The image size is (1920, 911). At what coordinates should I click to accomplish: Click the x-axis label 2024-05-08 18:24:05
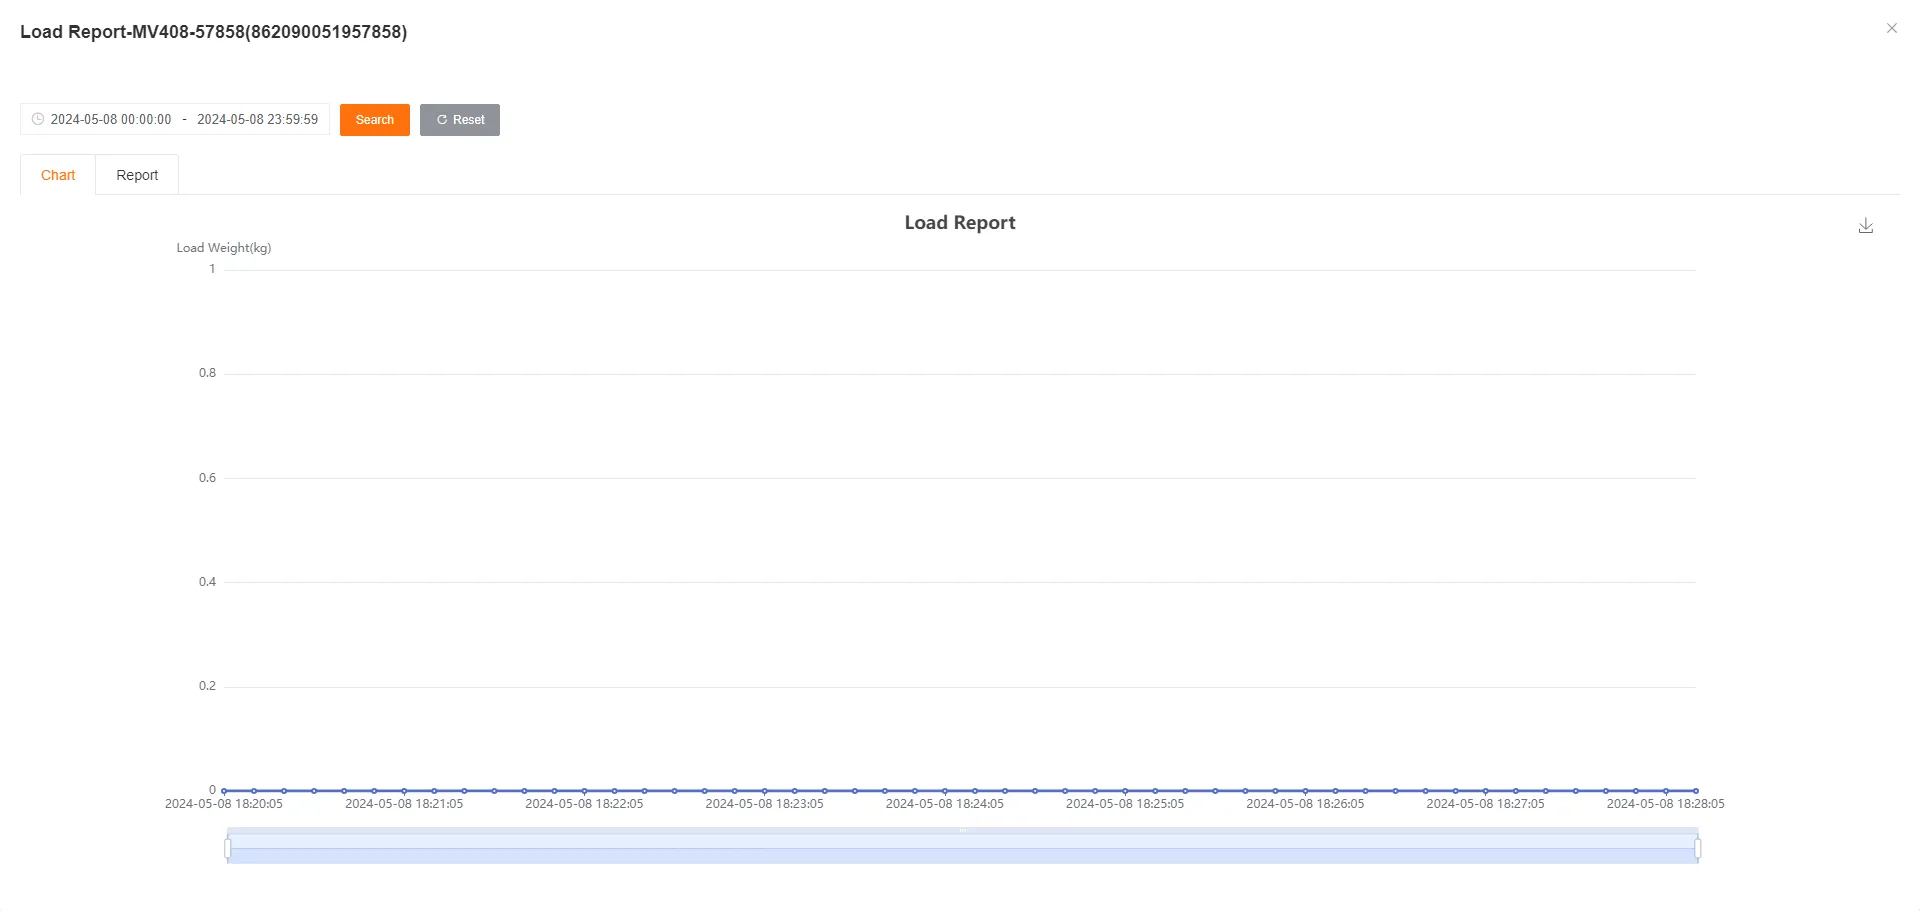[x=944, y=803]
